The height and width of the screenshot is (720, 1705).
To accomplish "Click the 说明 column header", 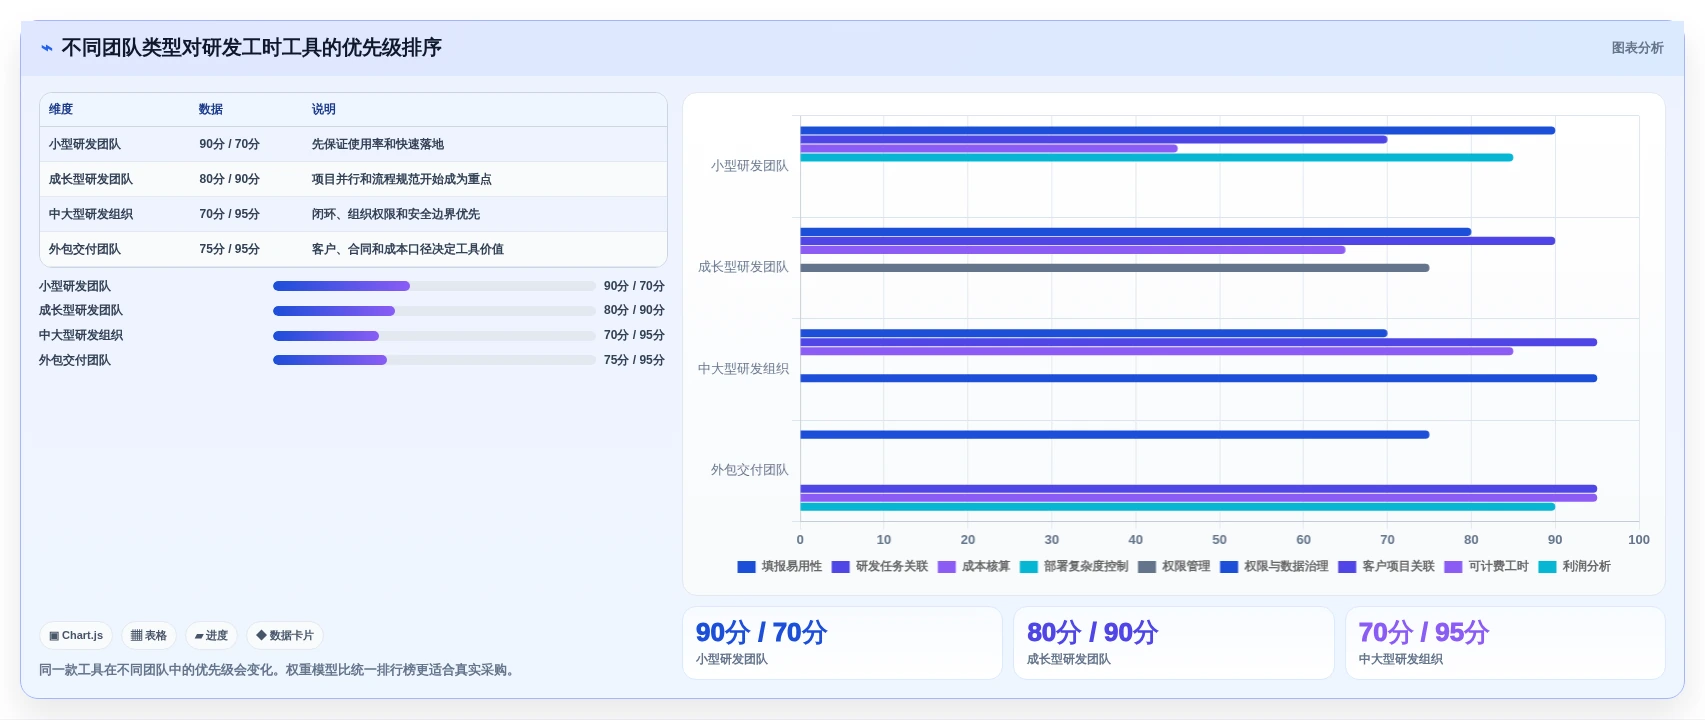I will pyautogui.click(x=323, y=109).
